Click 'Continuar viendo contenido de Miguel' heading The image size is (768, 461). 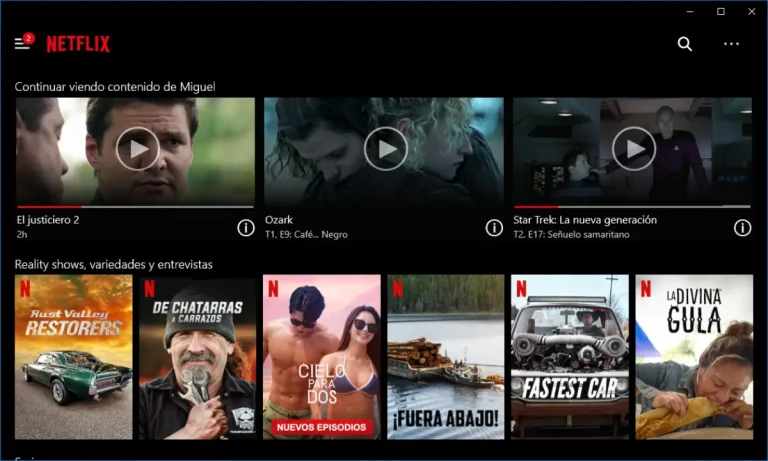[115, 87]
